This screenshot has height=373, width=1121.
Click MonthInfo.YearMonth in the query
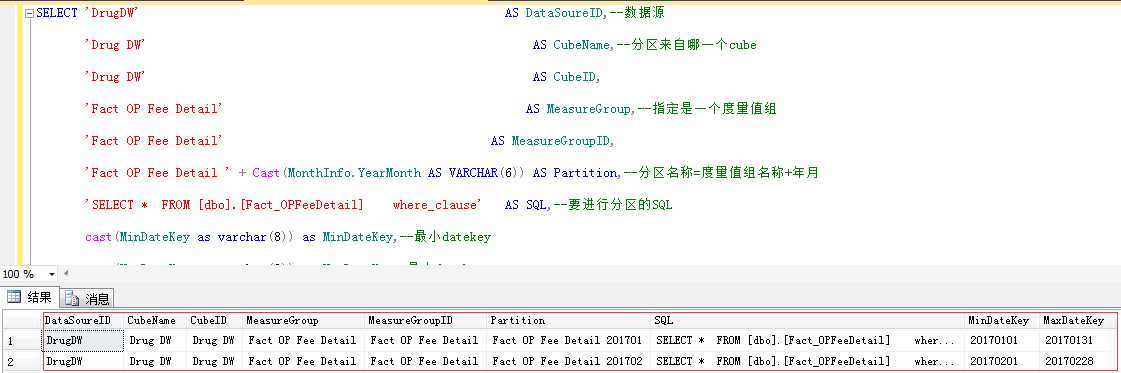[x=355, y=173]
